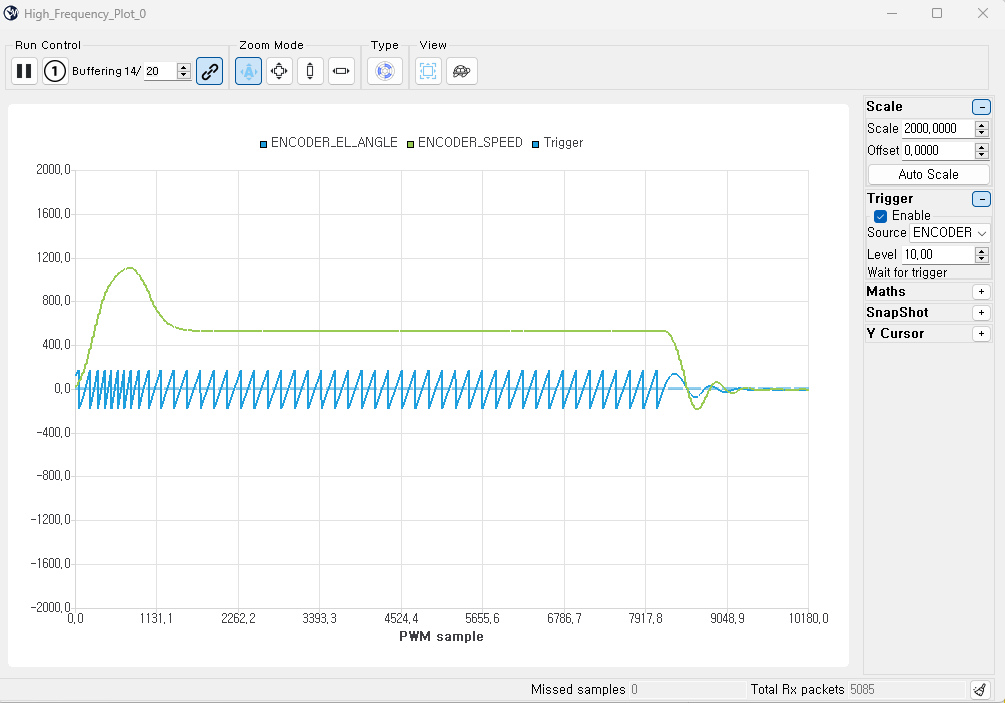Click the Auto Scale button
The image size is (1005, 703).
pos(928,173)
